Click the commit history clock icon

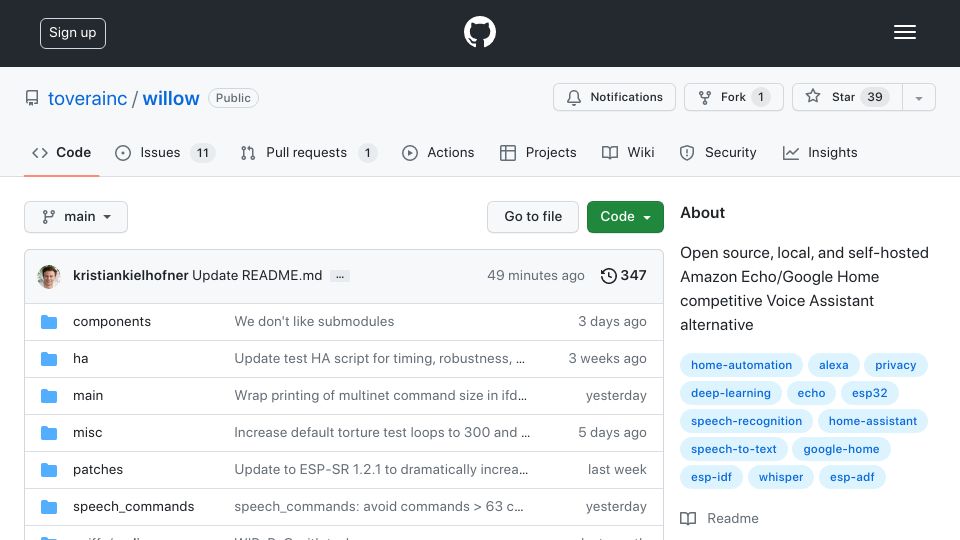(608, 276)
